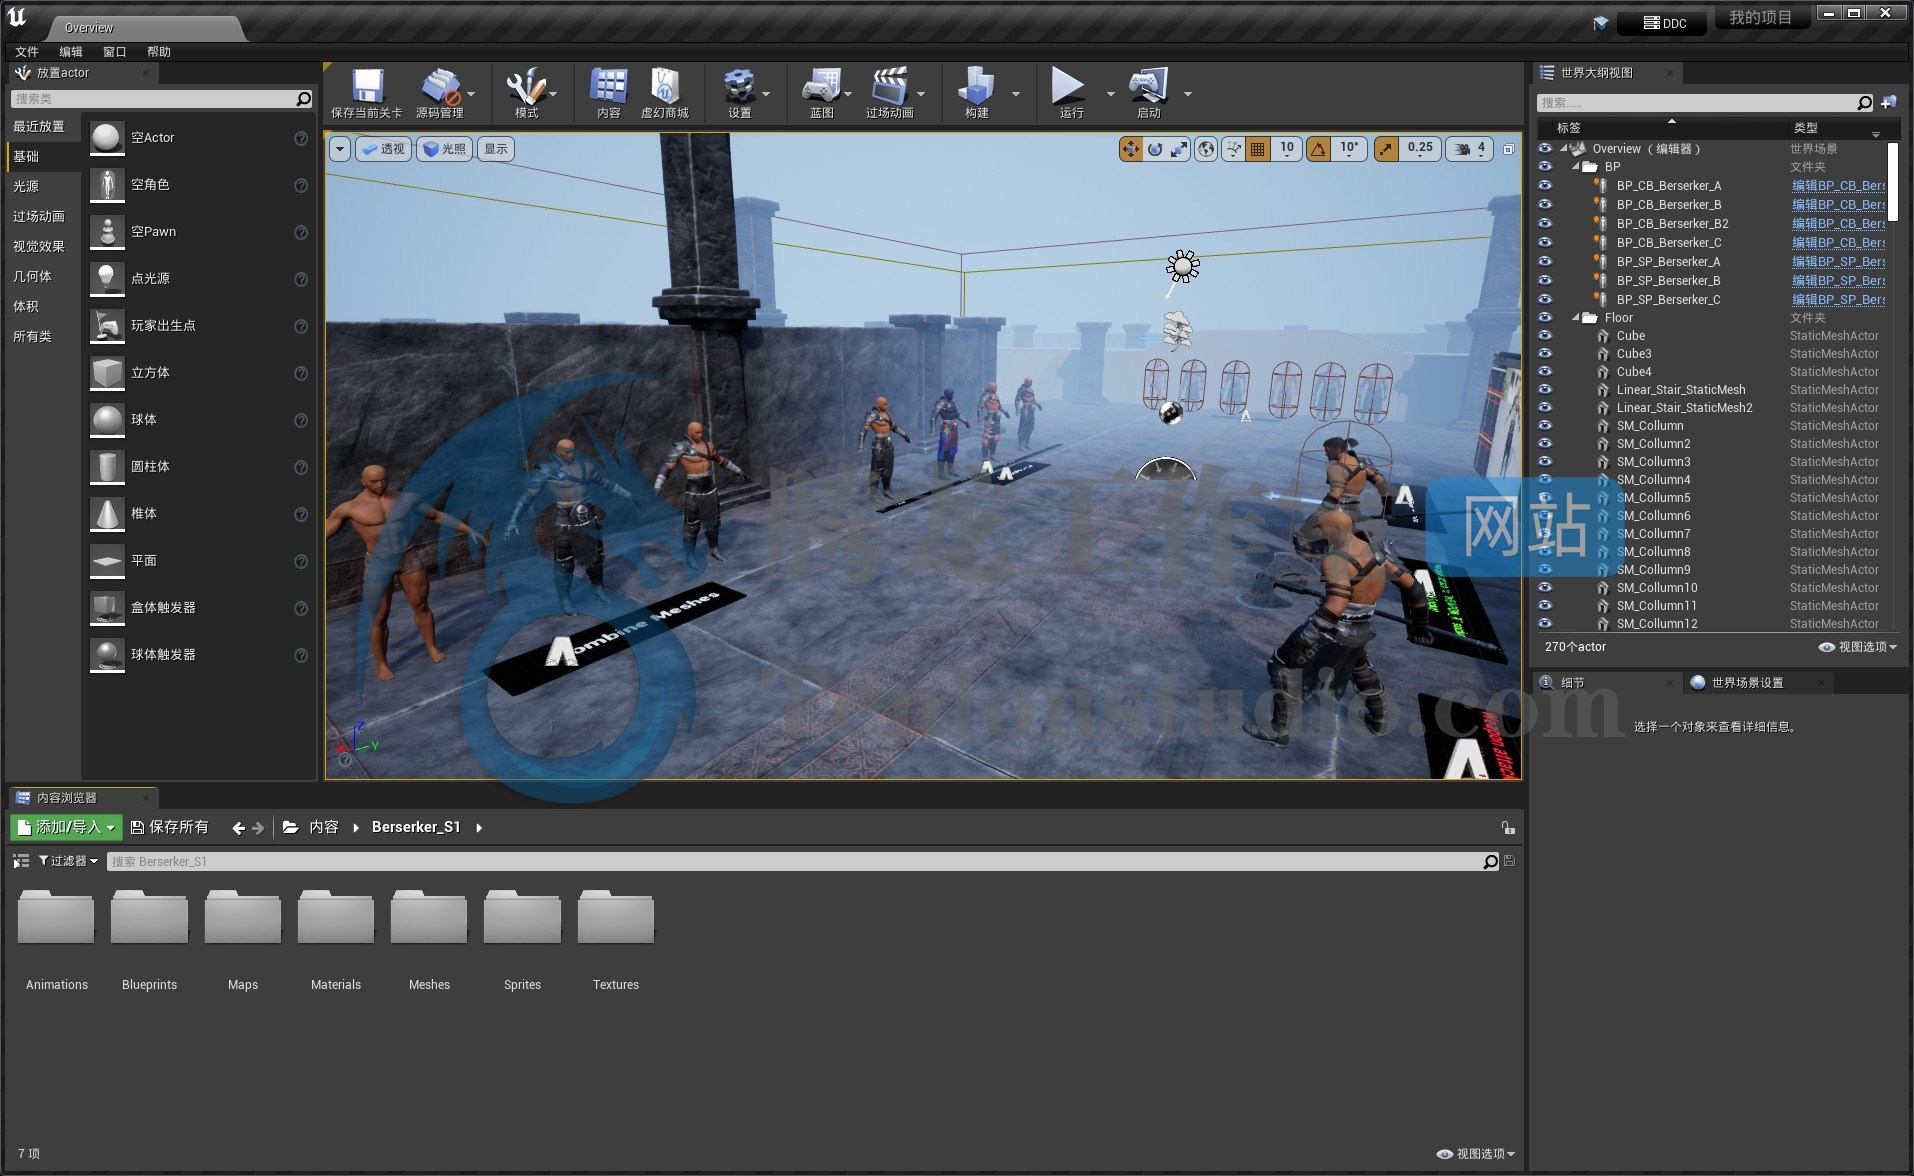Toggle grid snapping in viewport

click(1258, 149)
